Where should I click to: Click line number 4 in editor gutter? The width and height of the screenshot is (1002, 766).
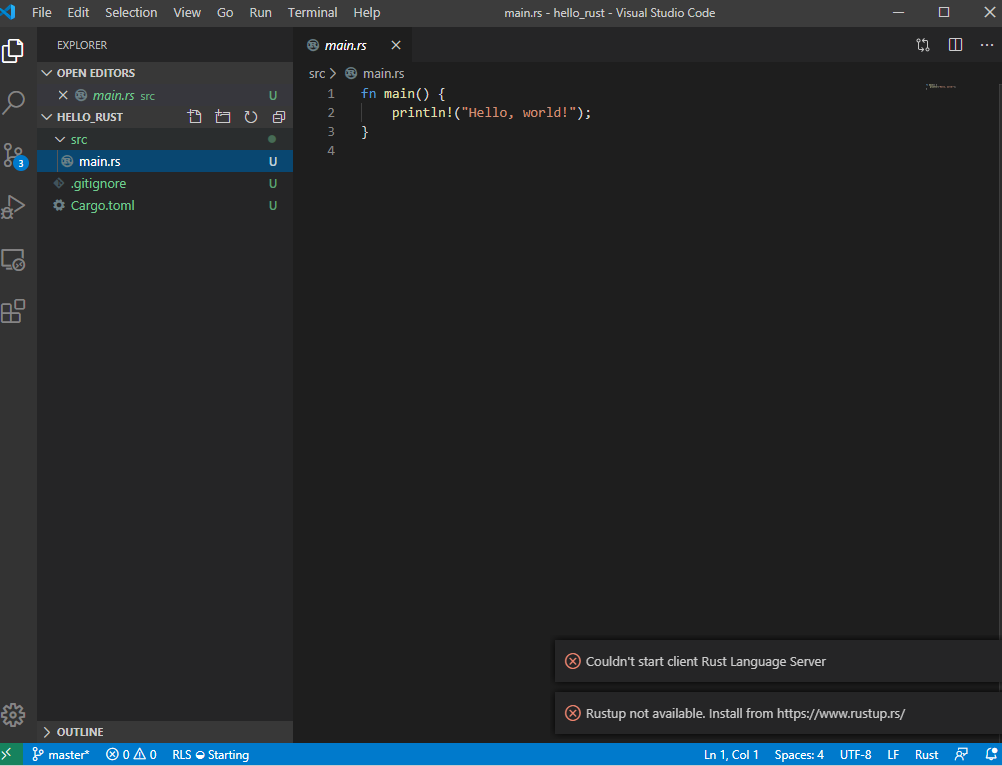[x=331, y=151]
